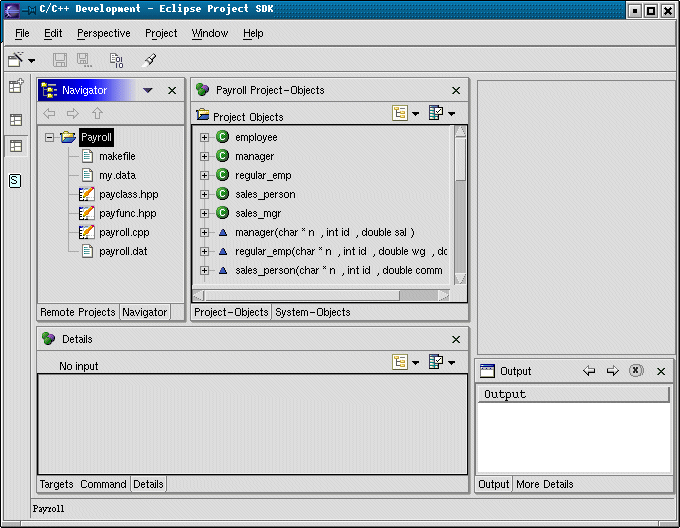
Task: Select the payroll.cpp file
Action: [124, 232]
